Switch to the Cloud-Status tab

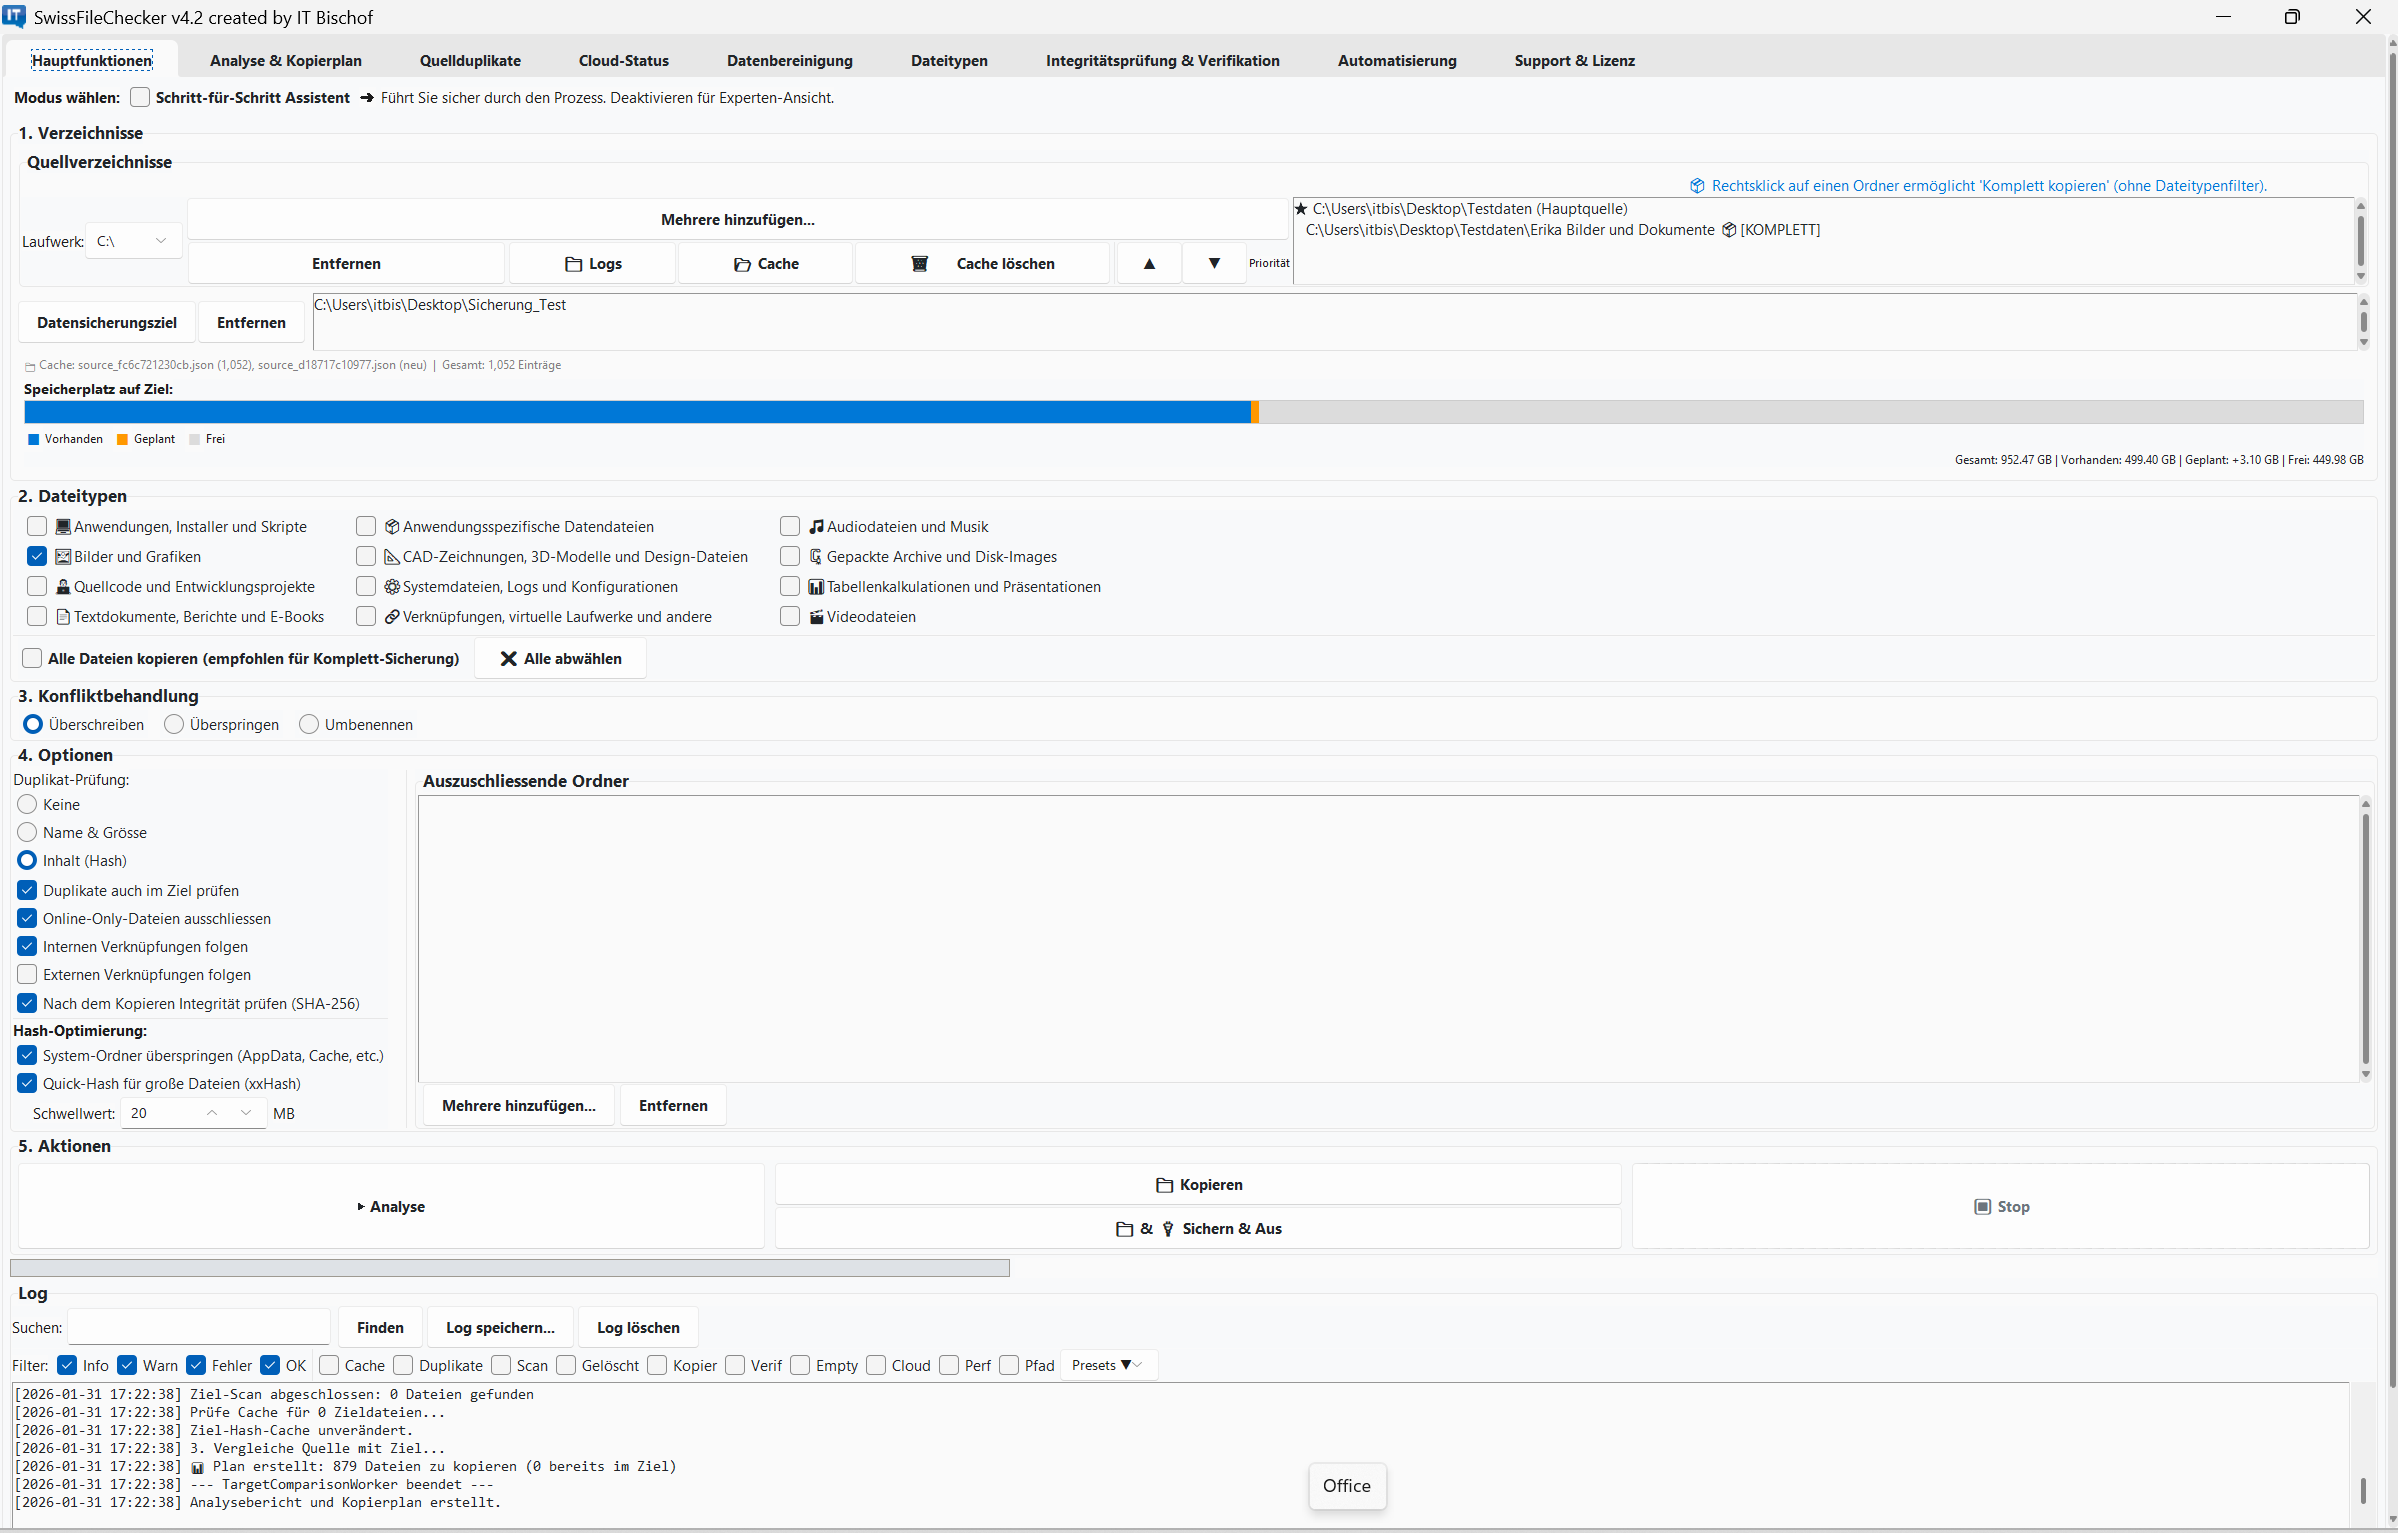(x=623, y=61)
